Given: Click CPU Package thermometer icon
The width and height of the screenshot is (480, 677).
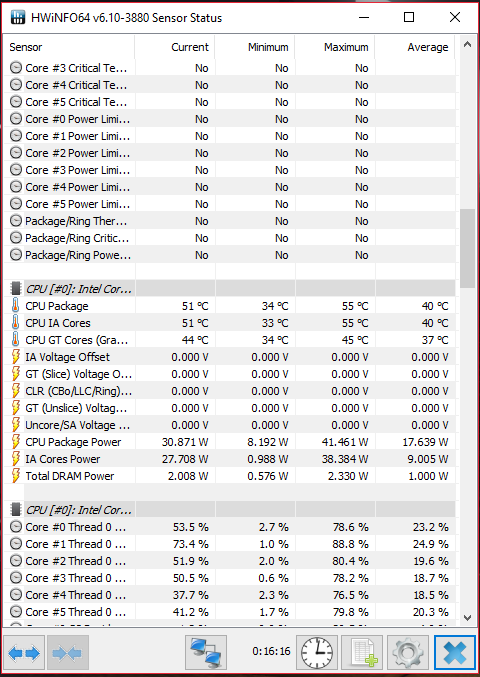Looking at the screenshot, I should click(x=16, y=306).
